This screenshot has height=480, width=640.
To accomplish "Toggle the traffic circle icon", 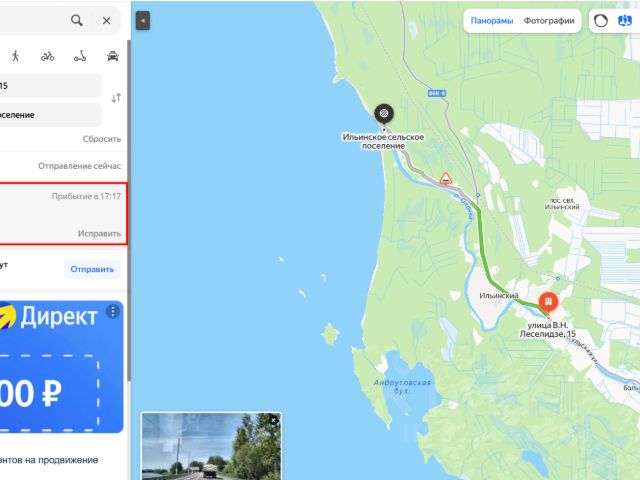I will 601,20.
